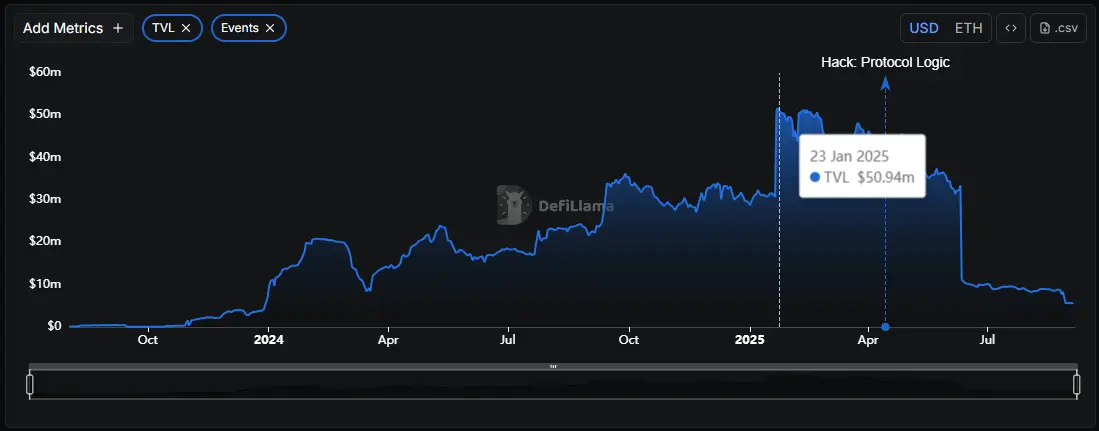Click the DefiLlama watermark logo
Viewport: 1099px width, 431px height.
click(513, 205)
